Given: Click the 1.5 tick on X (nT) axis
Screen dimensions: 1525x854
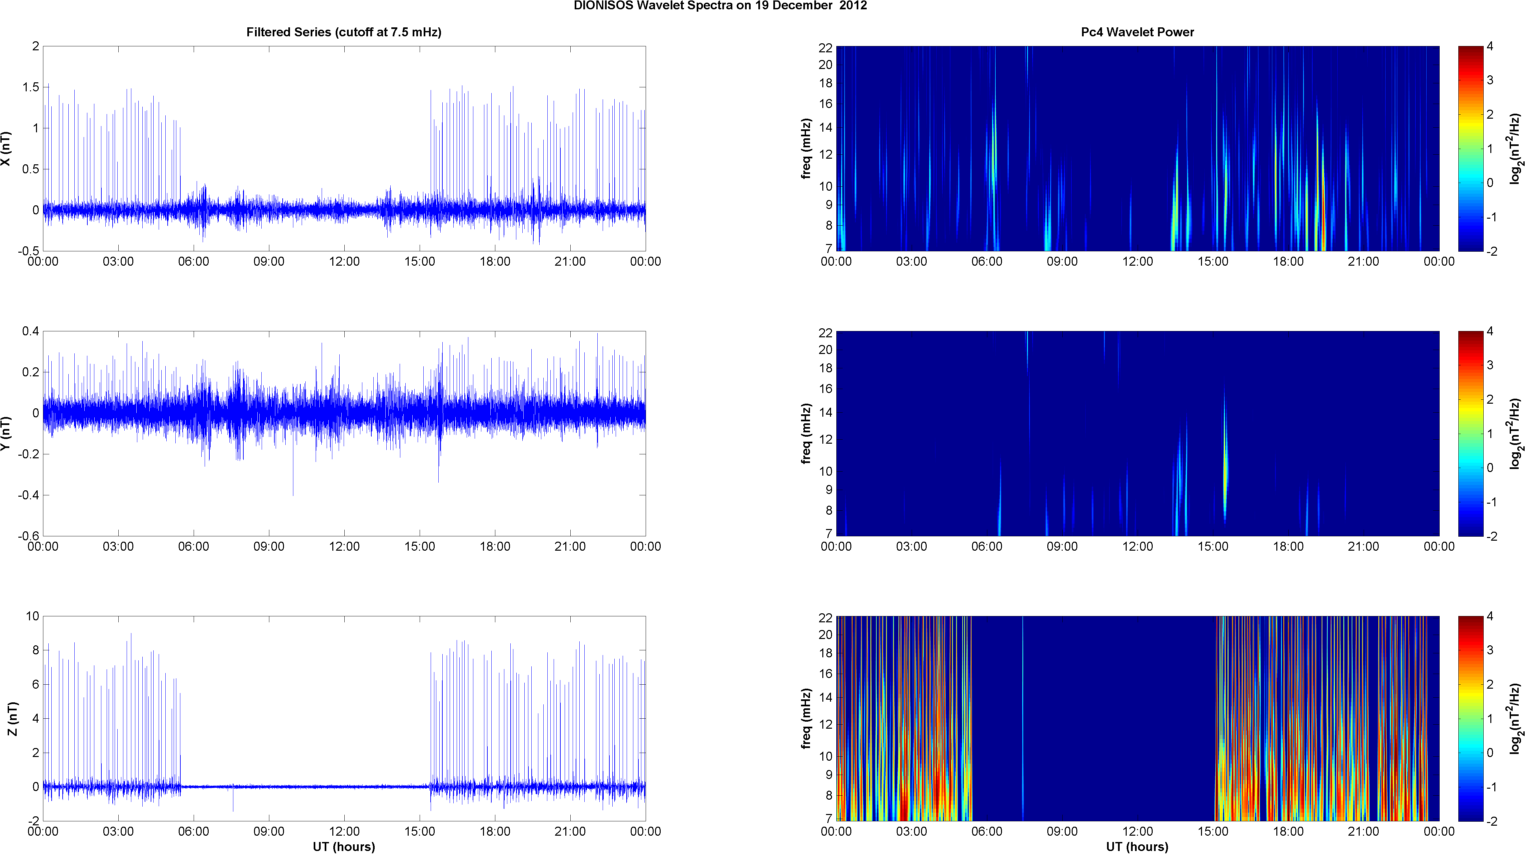Looking at the screenshot, I should pyautogui.click(x=31, y=87).
